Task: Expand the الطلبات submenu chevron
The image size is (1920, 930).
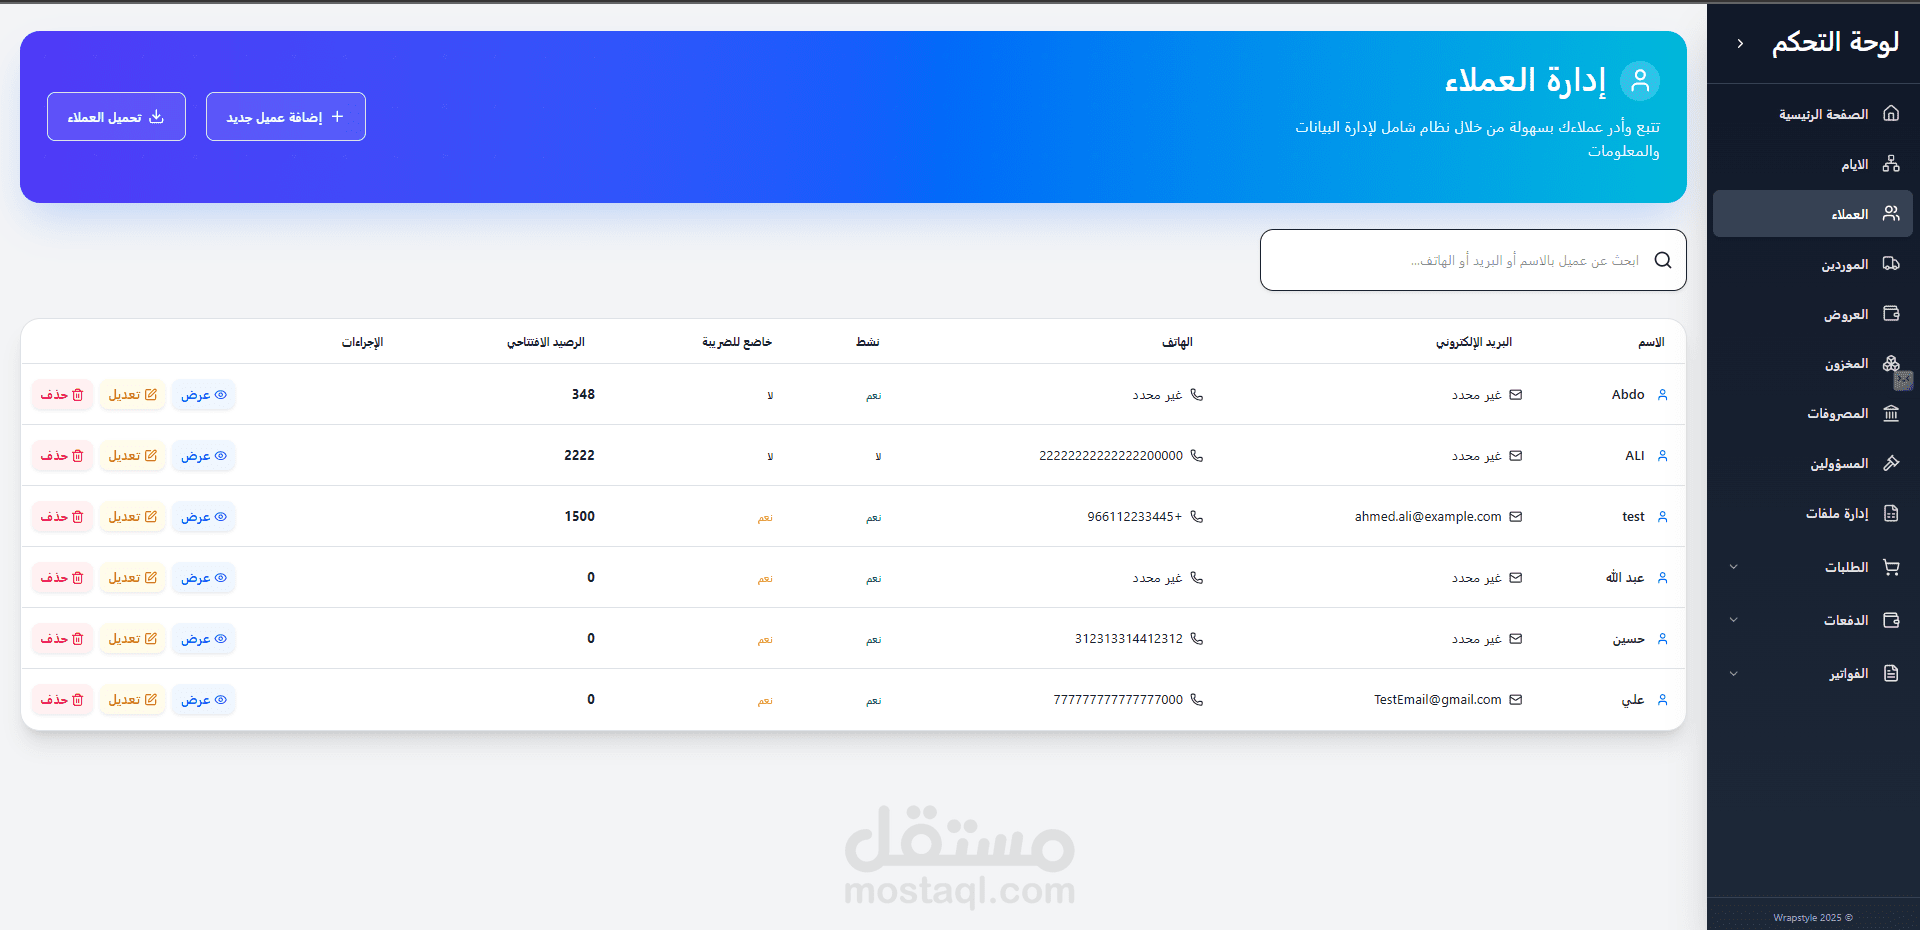Action: point(1734,567)
